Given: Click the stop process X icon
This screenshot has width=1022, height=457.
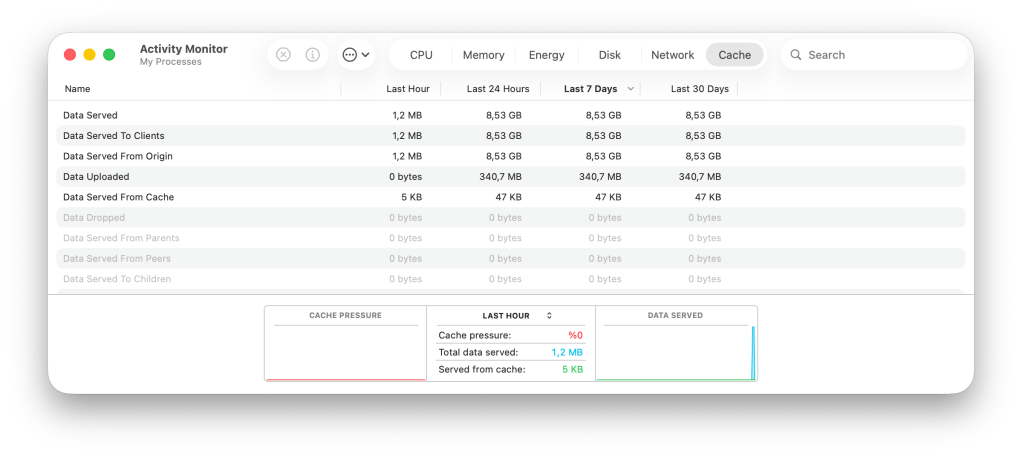Looking at the screenshot, I should tap(283, 55).
